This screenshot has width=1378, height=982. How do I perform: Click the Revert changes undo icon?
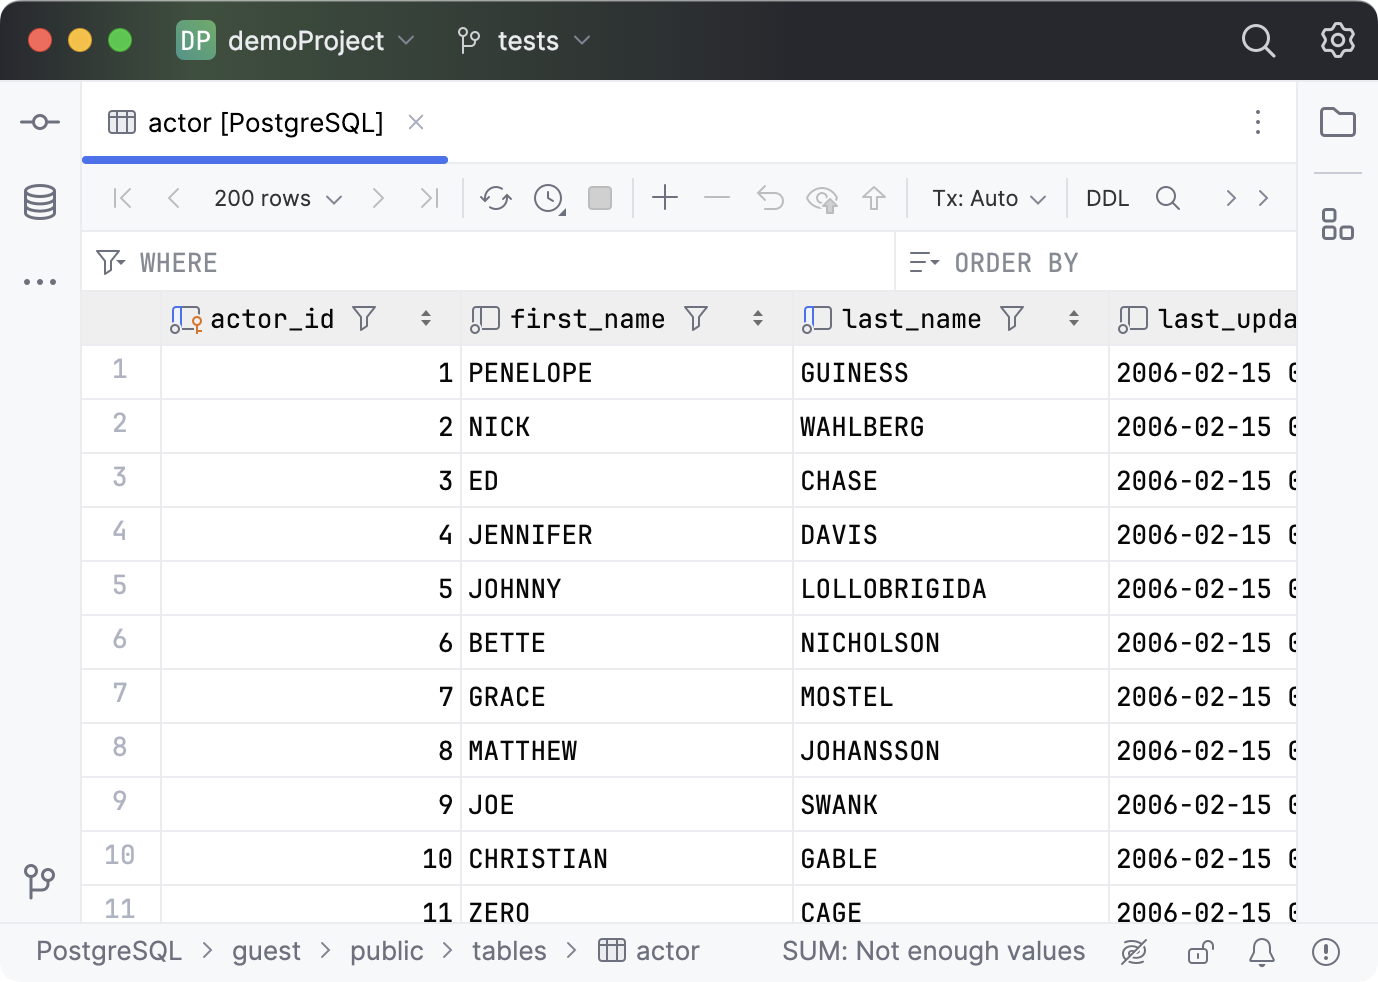point(770,198)
